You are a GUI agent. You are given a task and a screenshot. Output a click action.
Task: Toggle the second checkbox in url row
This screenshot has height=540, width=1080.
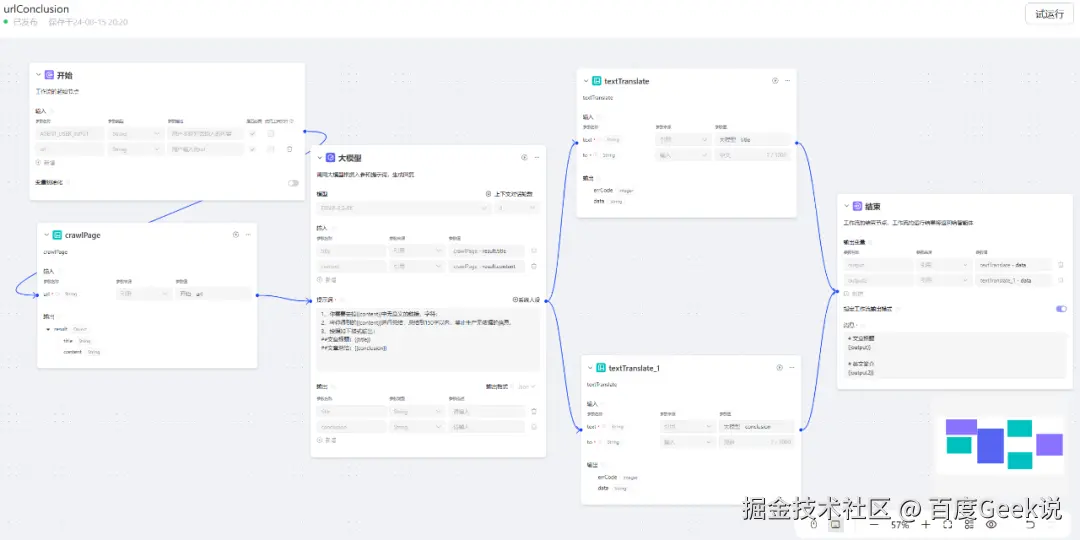tap(271, 149)
